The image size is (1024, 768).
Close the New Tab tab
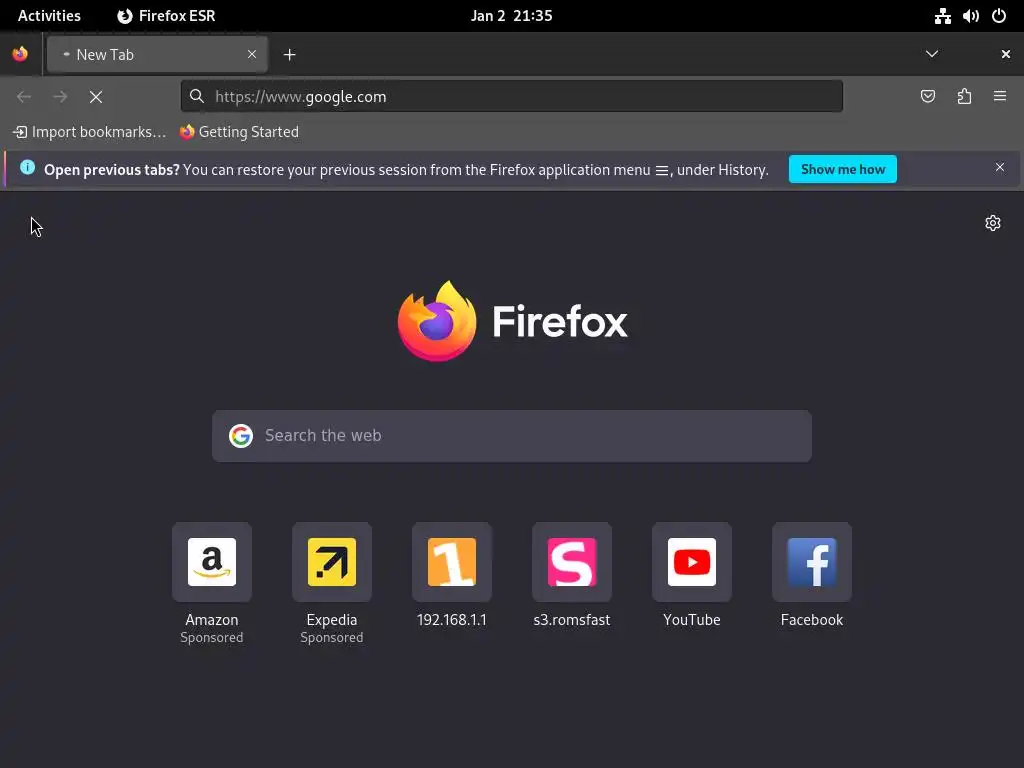click(x=252, y=54)
